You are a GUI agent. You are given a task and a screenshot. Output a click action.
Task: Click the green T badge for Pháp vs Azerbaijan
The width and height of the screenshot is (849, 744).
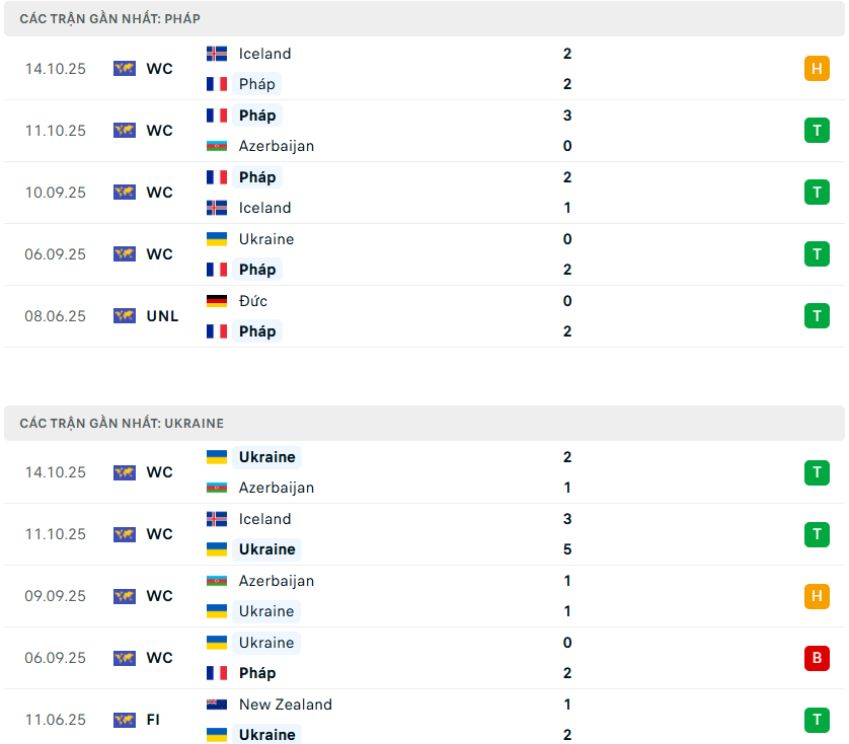pyautogui.click(x=816, y=130)
